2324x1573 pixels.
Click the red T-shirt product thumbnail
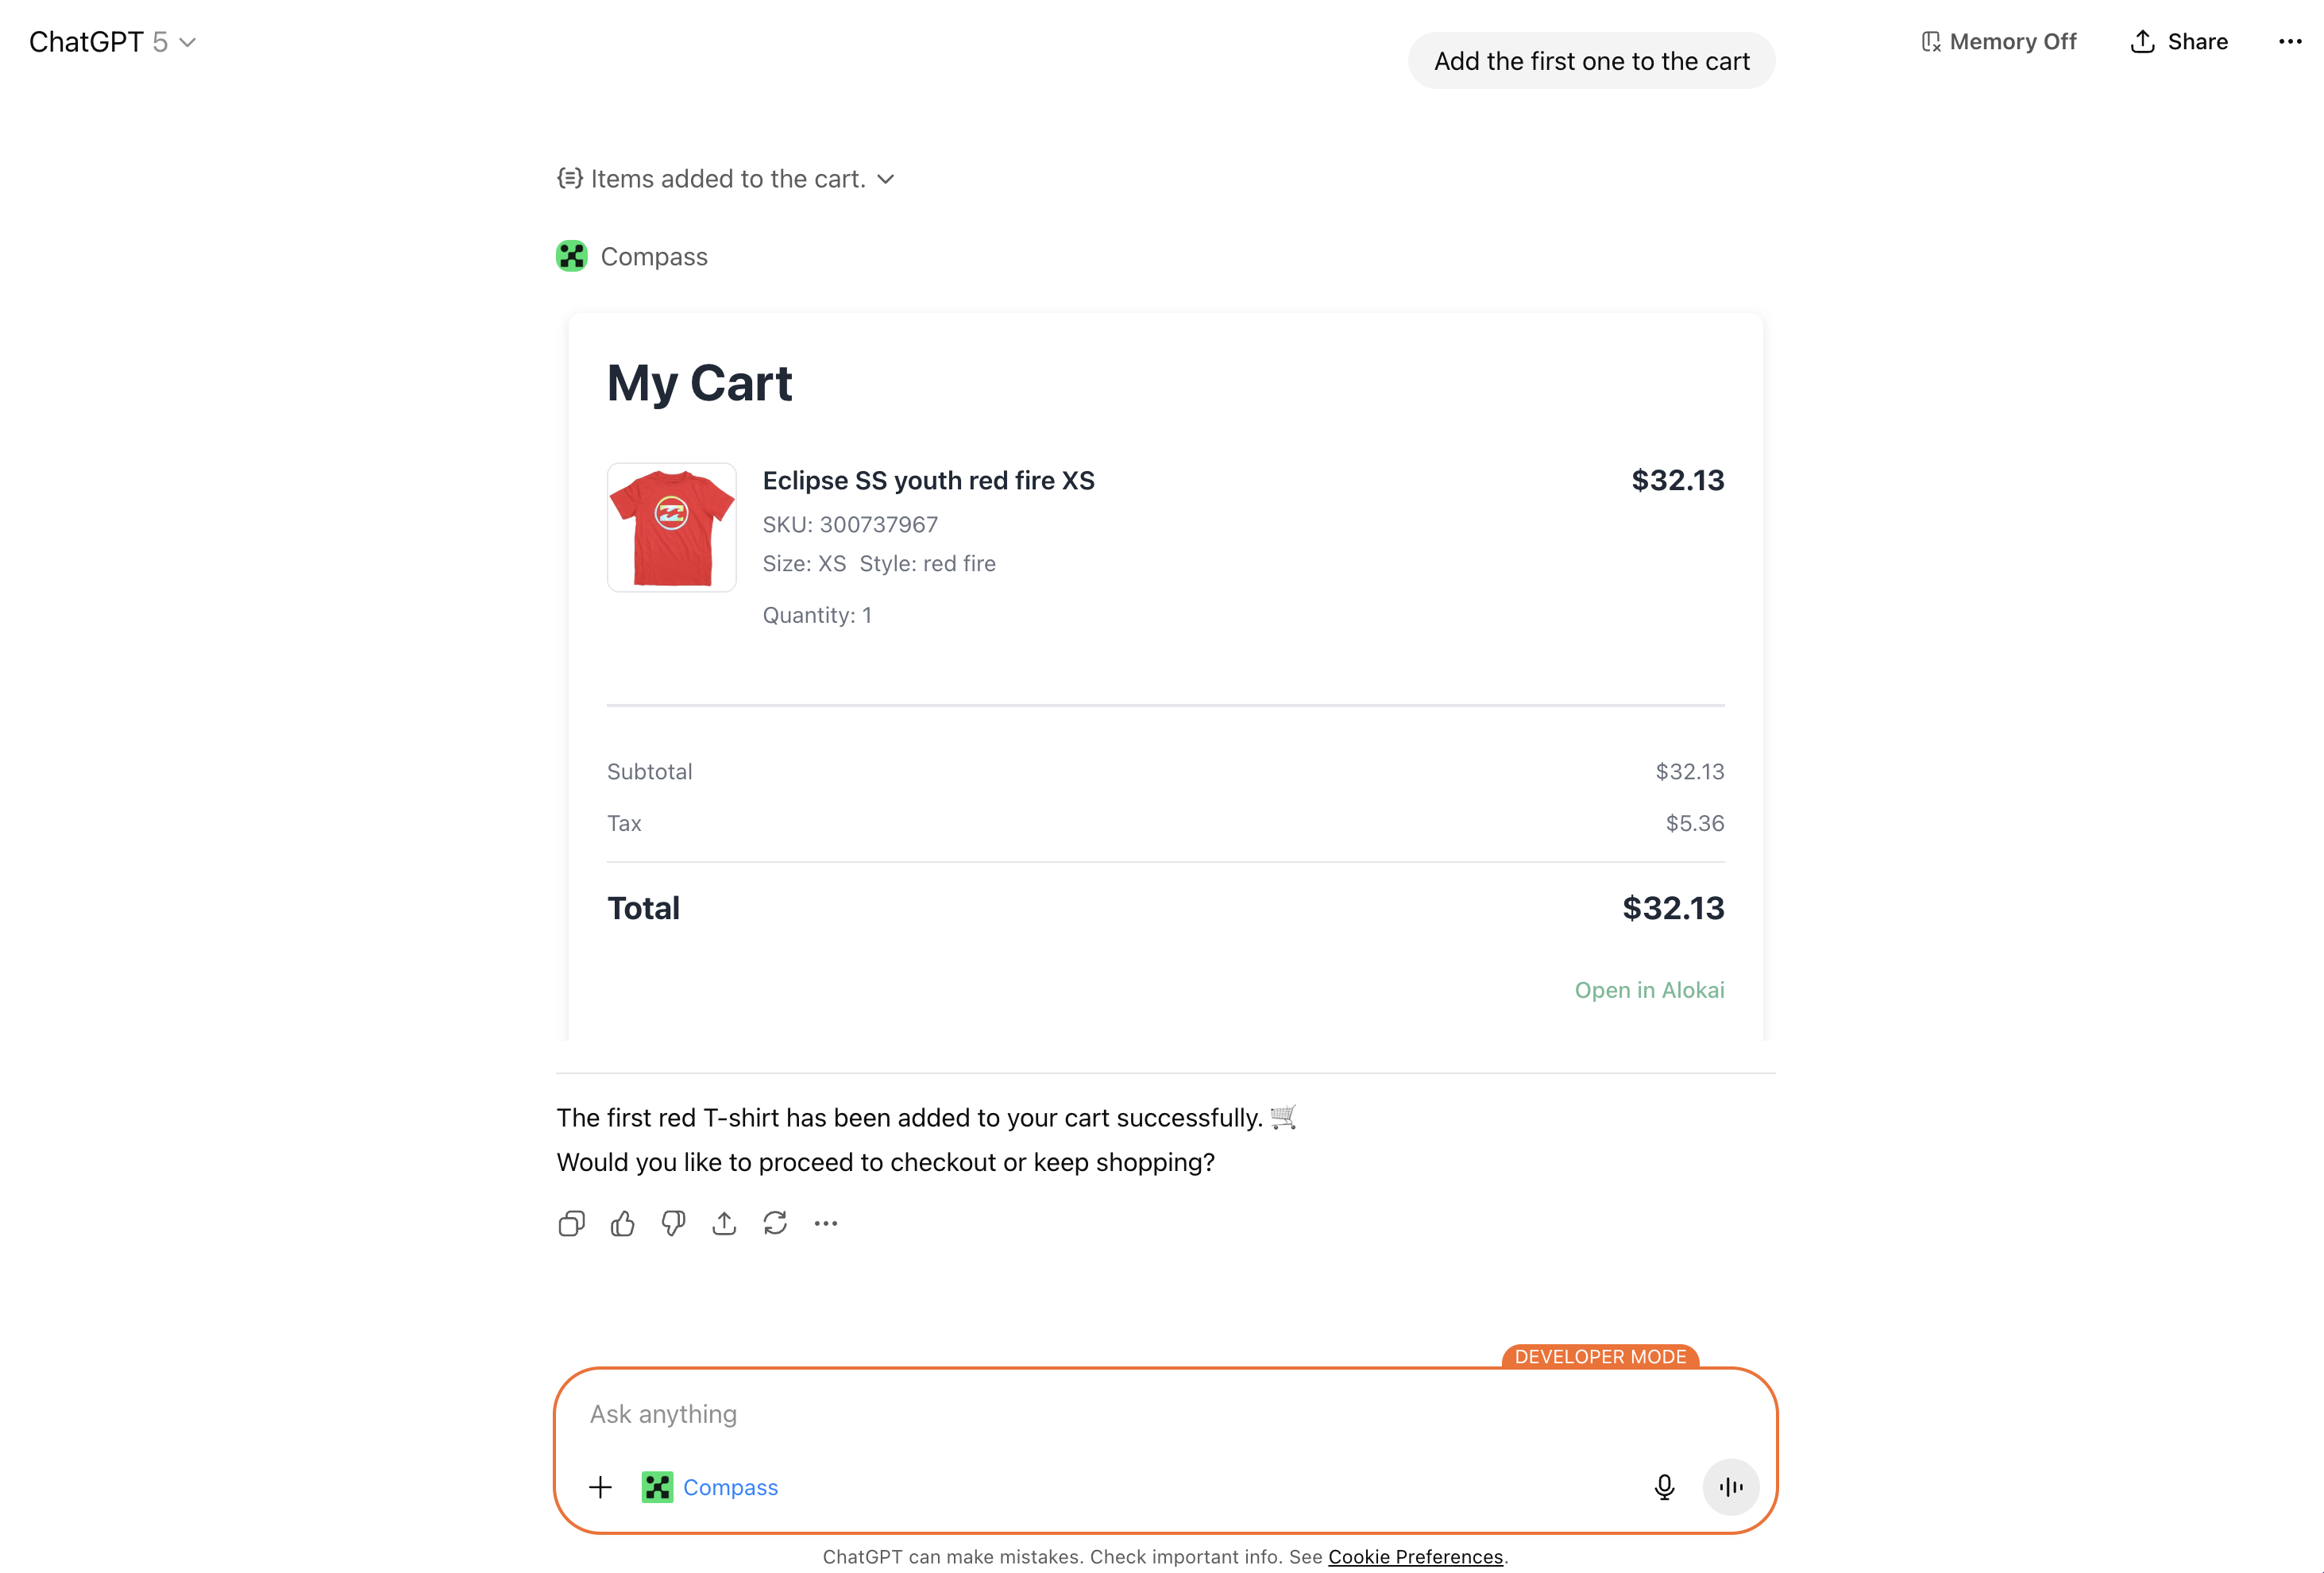pos(672,527)
